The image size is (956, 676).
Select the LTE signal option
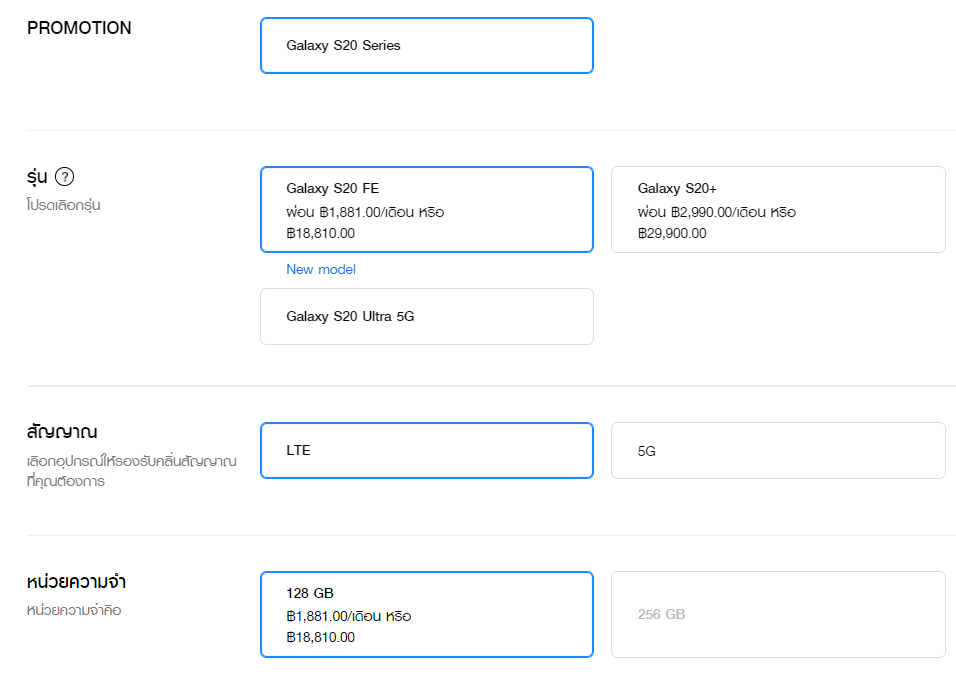pyautogui.click(x=427, y=450)
